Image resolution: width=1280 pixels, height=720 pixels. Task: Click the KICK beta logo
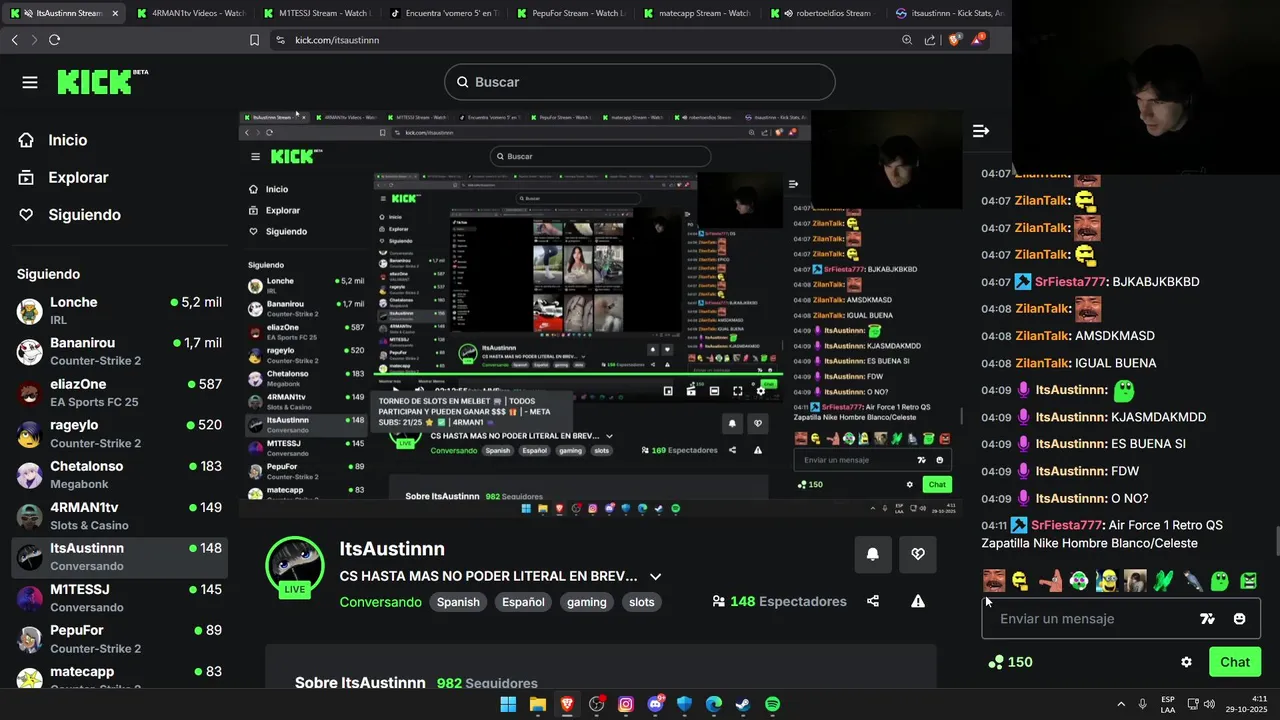tap(102, 82)
